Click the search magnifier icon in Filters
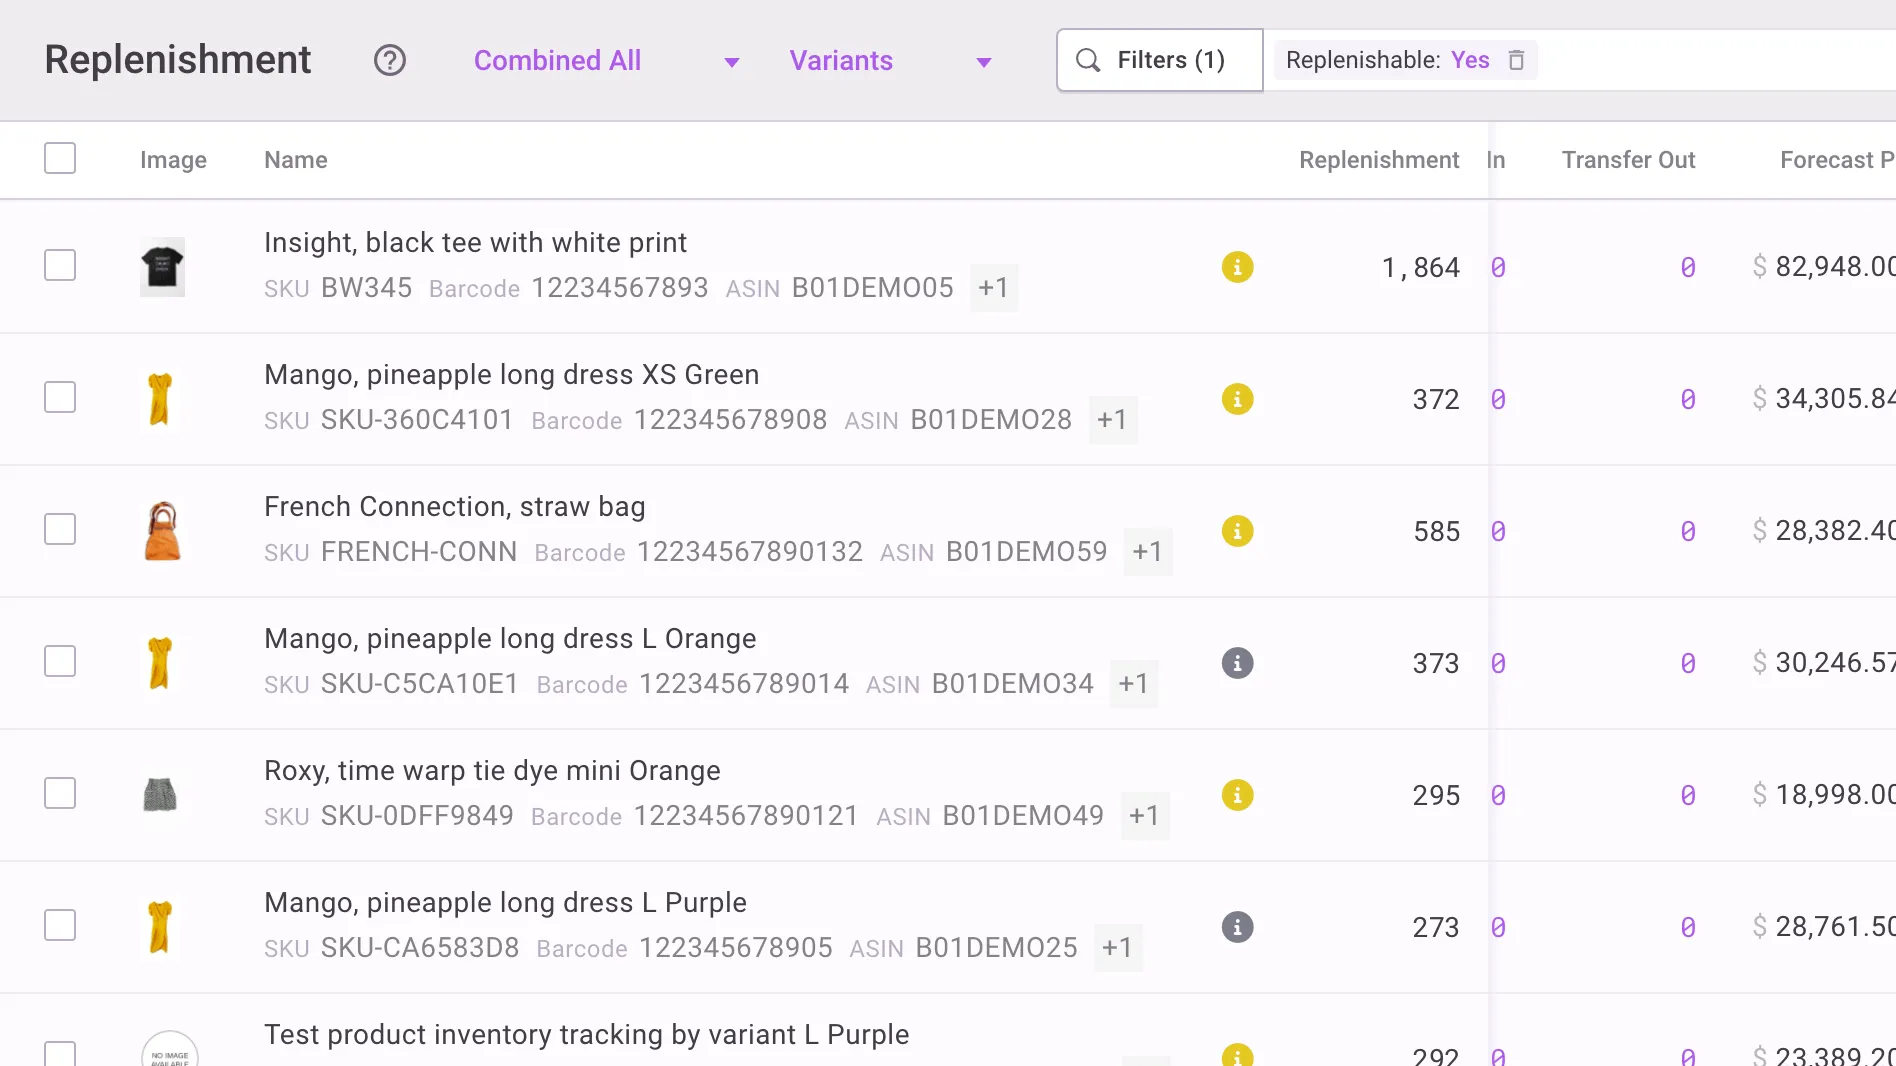 coord(1088,60)
